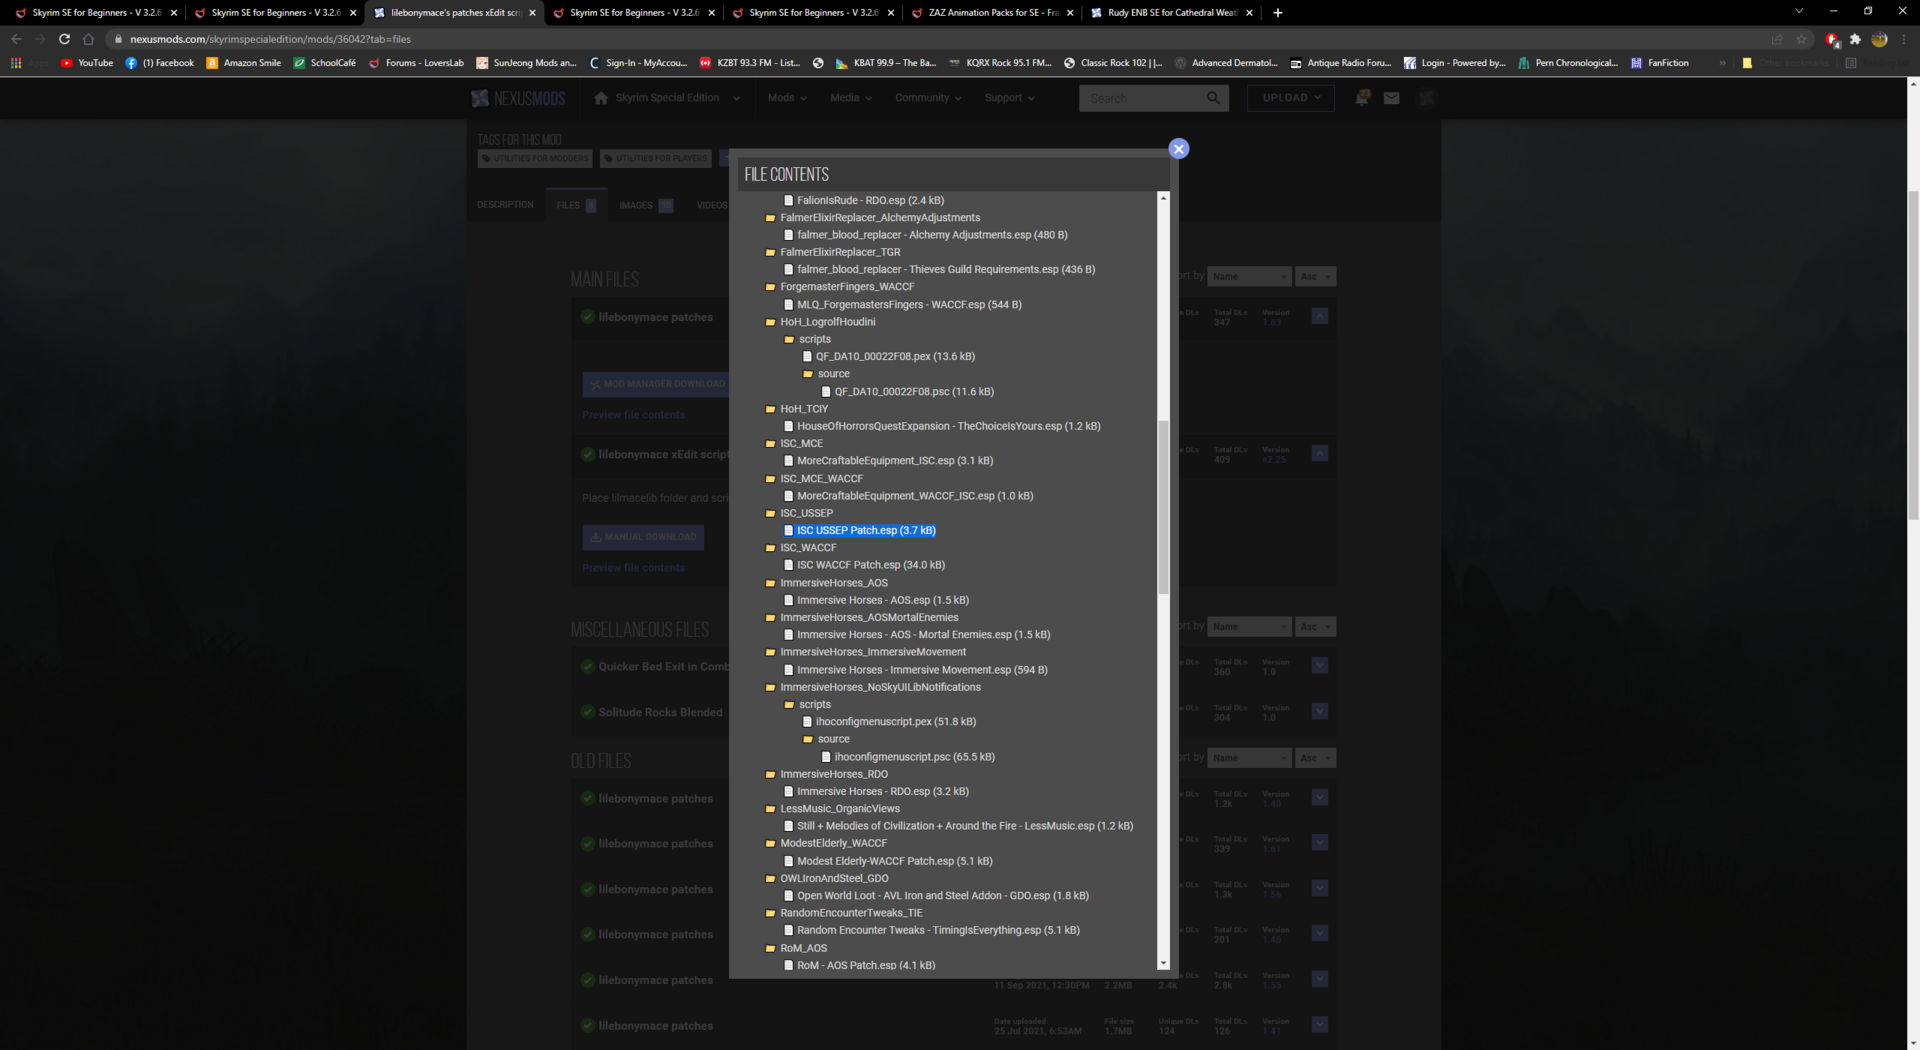Open Main Files sort-by Name dropdown

tap(1250, 277)
